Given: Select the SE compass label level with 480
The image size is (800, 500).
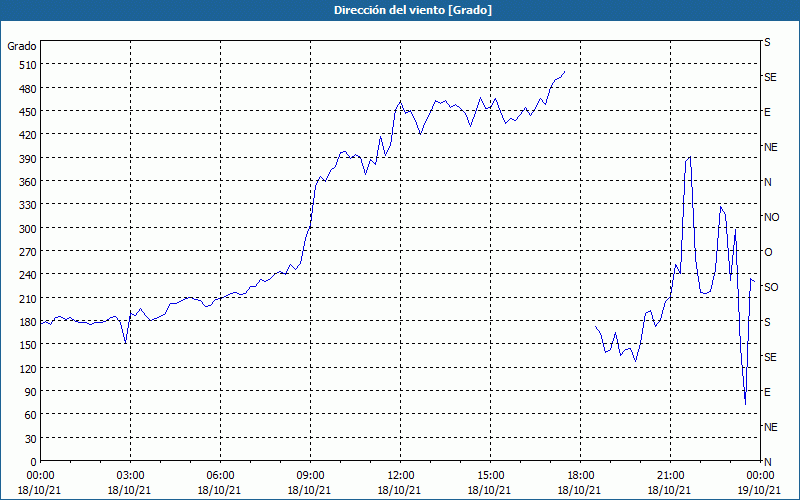Looking at the screenshot, I should pos(770,77).
